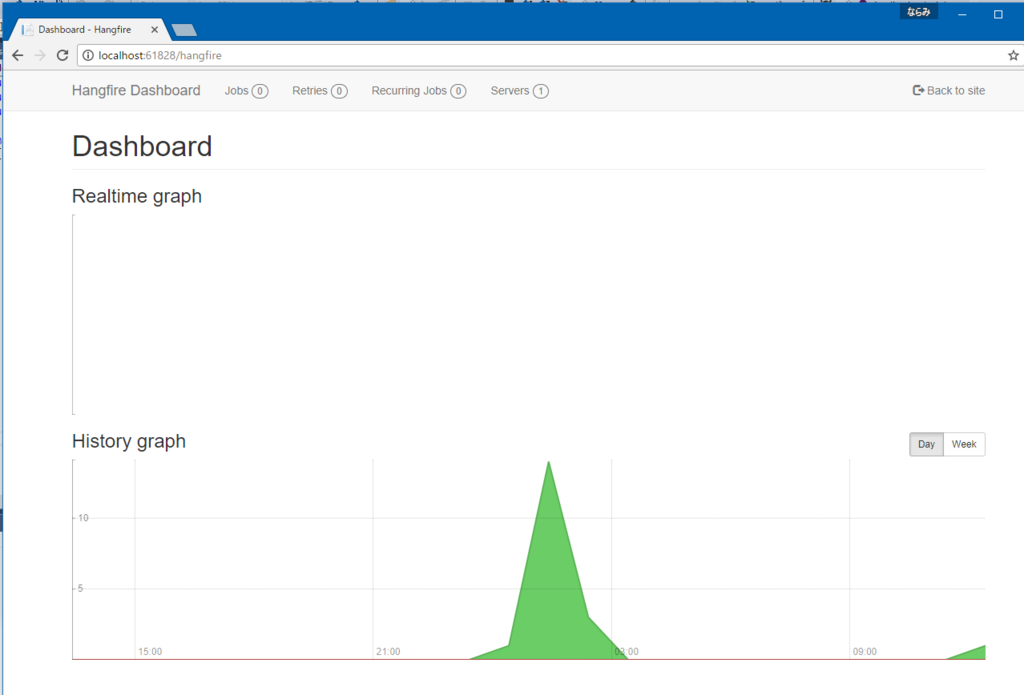Open a new browser tab
Screen dimensions: 1024x695
(184, 30)
